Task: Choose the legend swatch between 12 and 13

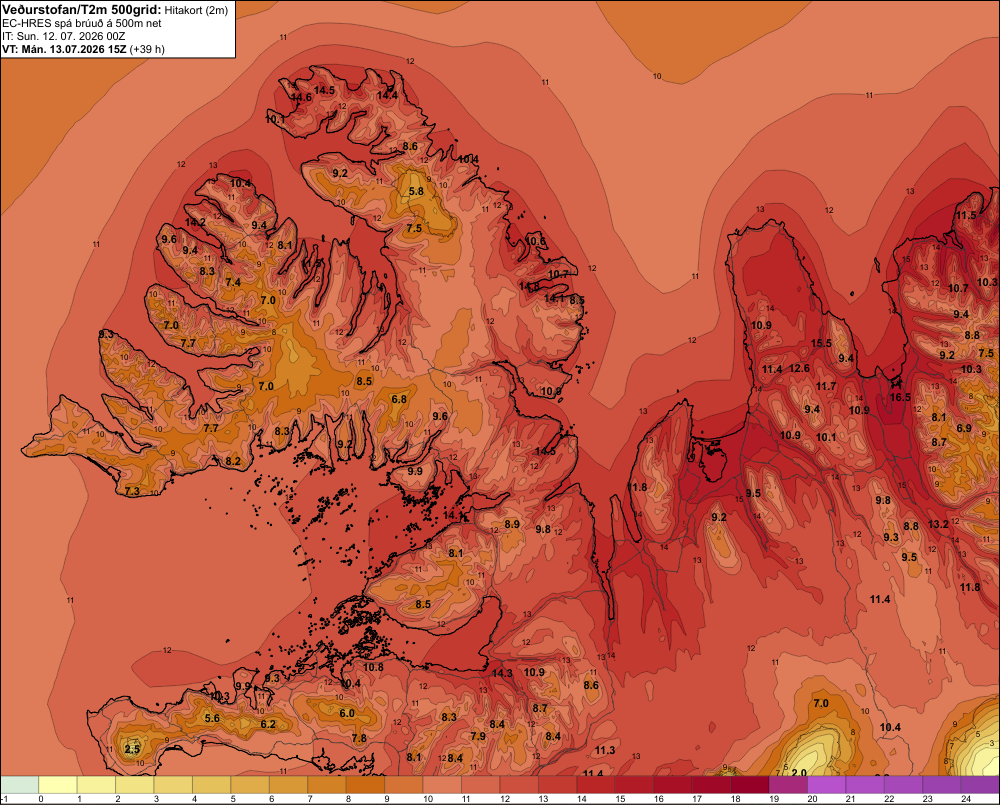Action: [x=519, y=785]
